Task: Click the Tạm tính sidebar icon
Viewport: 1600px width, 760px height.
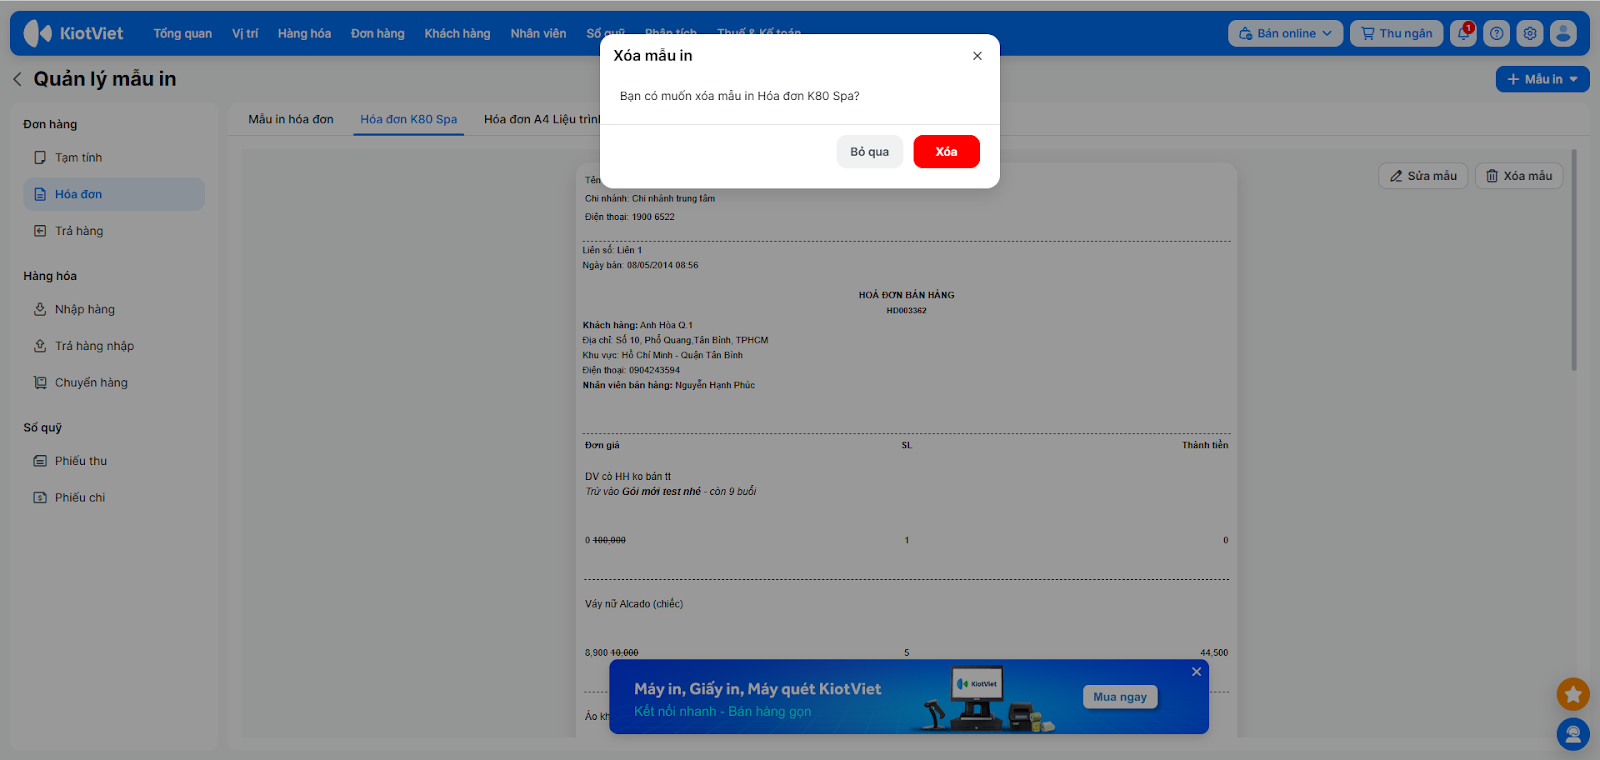Action: click(x=40, y=158)
